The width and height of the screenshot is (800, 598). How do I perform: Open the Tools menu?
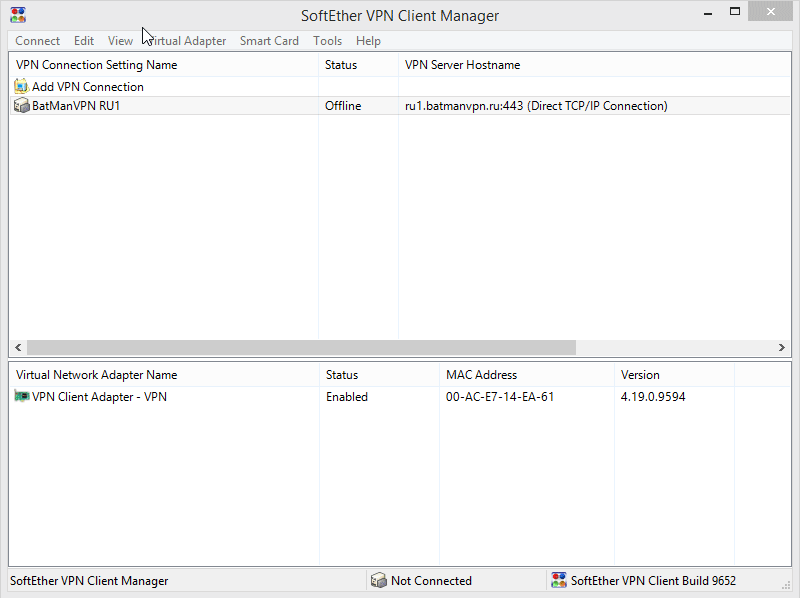[x=328, y=40]
